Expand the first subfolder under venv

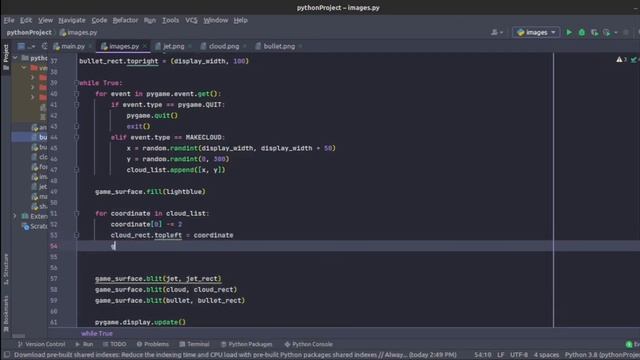pyautogui.click(x=33, y=77)
